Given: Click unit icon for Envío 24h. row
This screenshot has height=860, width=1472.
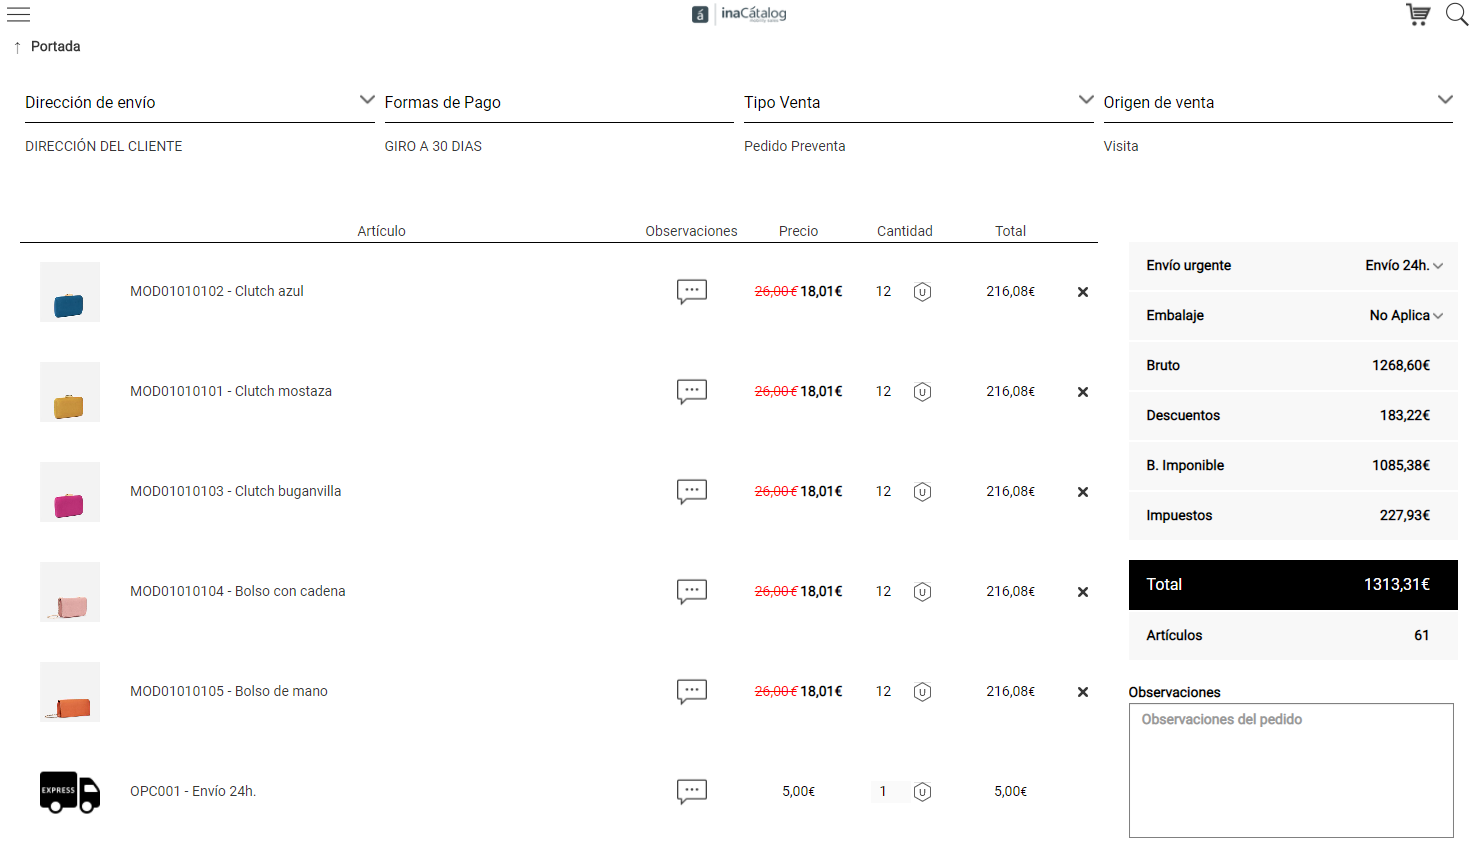Looking at the screenshot, I should [x=922, y=792].
